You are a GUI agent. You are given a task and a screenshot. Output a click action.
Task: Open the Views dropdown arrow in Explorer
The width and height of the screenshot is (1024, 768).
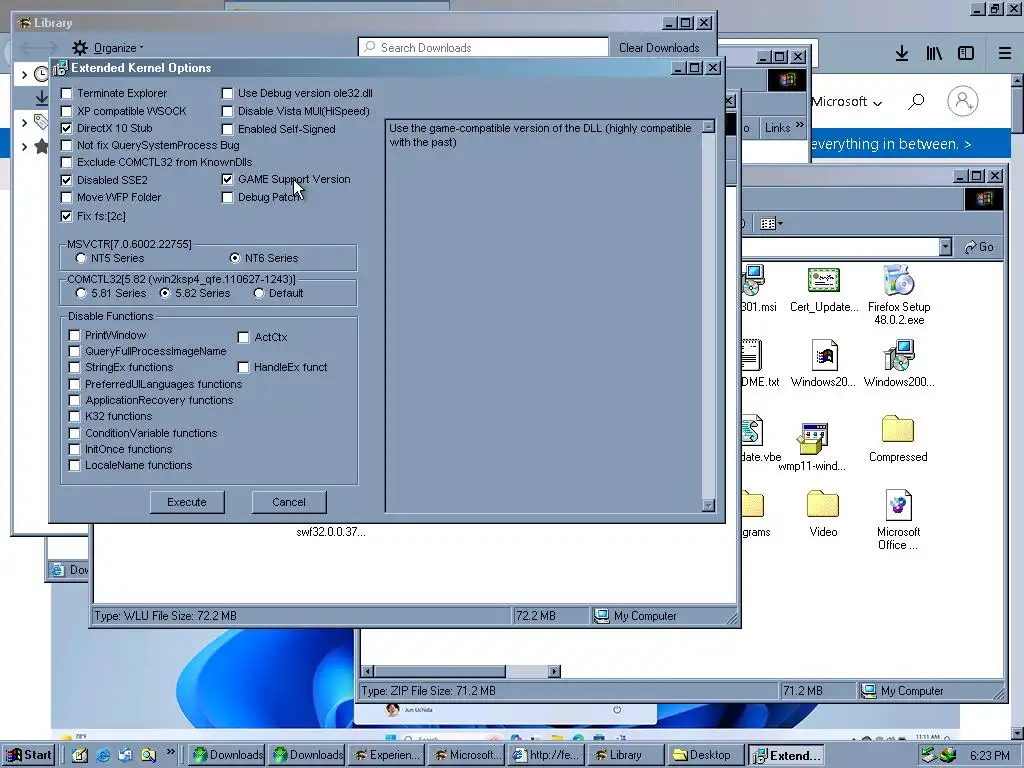pos(780,224)
